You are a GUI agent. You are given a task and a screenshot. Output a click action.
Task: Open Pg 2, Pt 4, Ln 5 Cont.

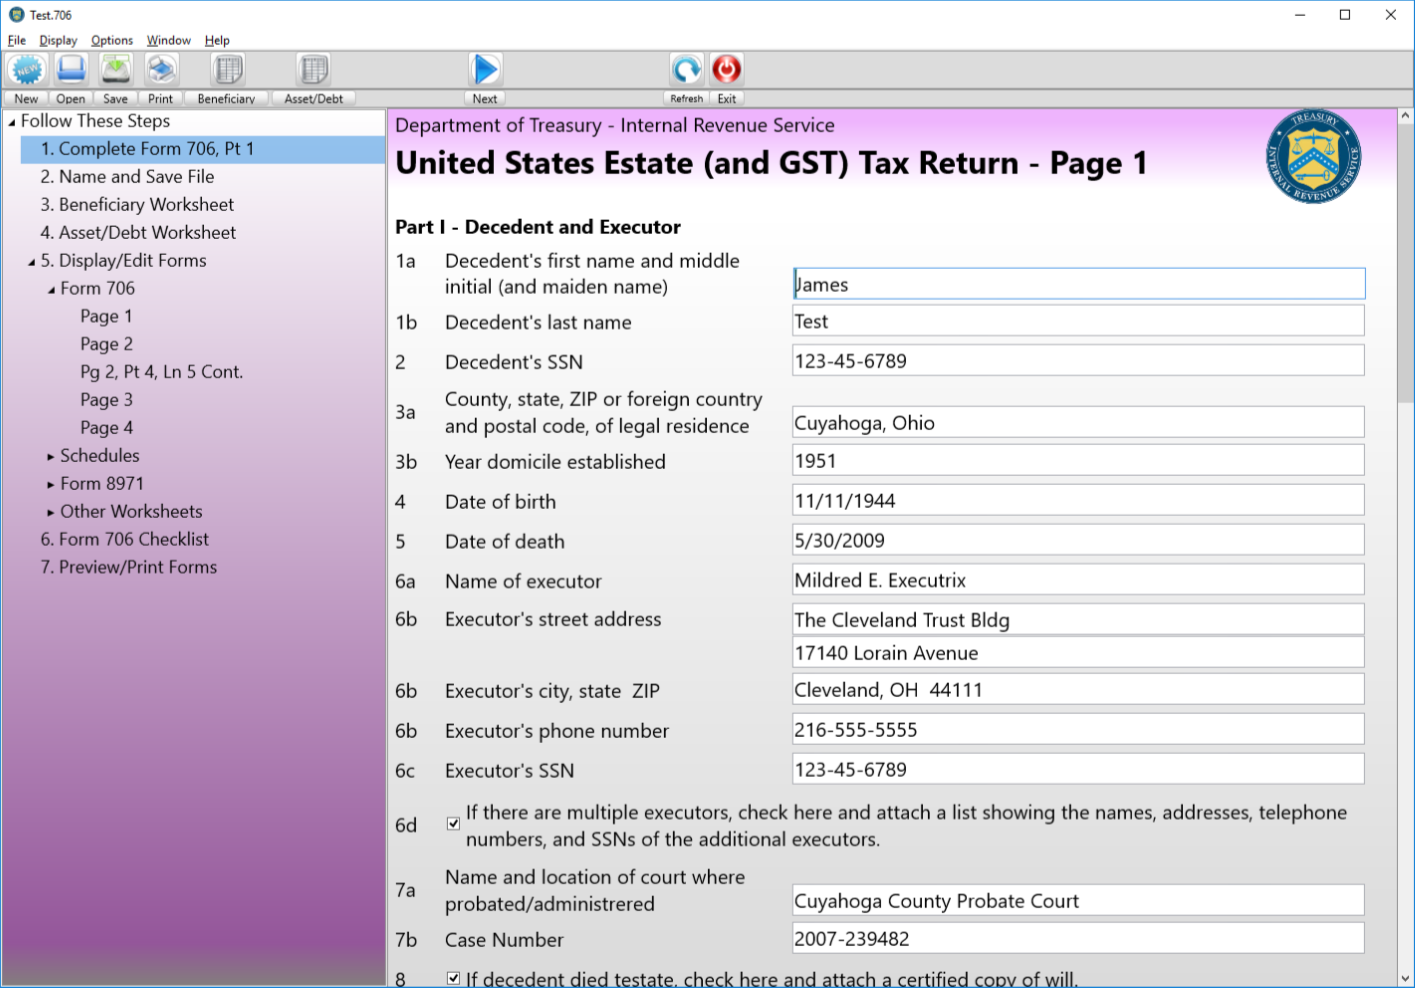161,372
